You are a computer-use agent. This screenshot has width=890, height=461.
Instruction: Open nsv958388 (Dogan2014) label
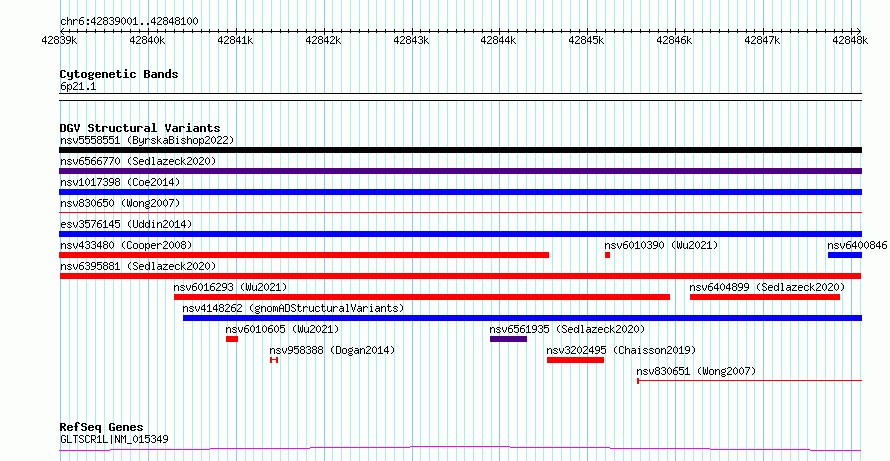332,350
